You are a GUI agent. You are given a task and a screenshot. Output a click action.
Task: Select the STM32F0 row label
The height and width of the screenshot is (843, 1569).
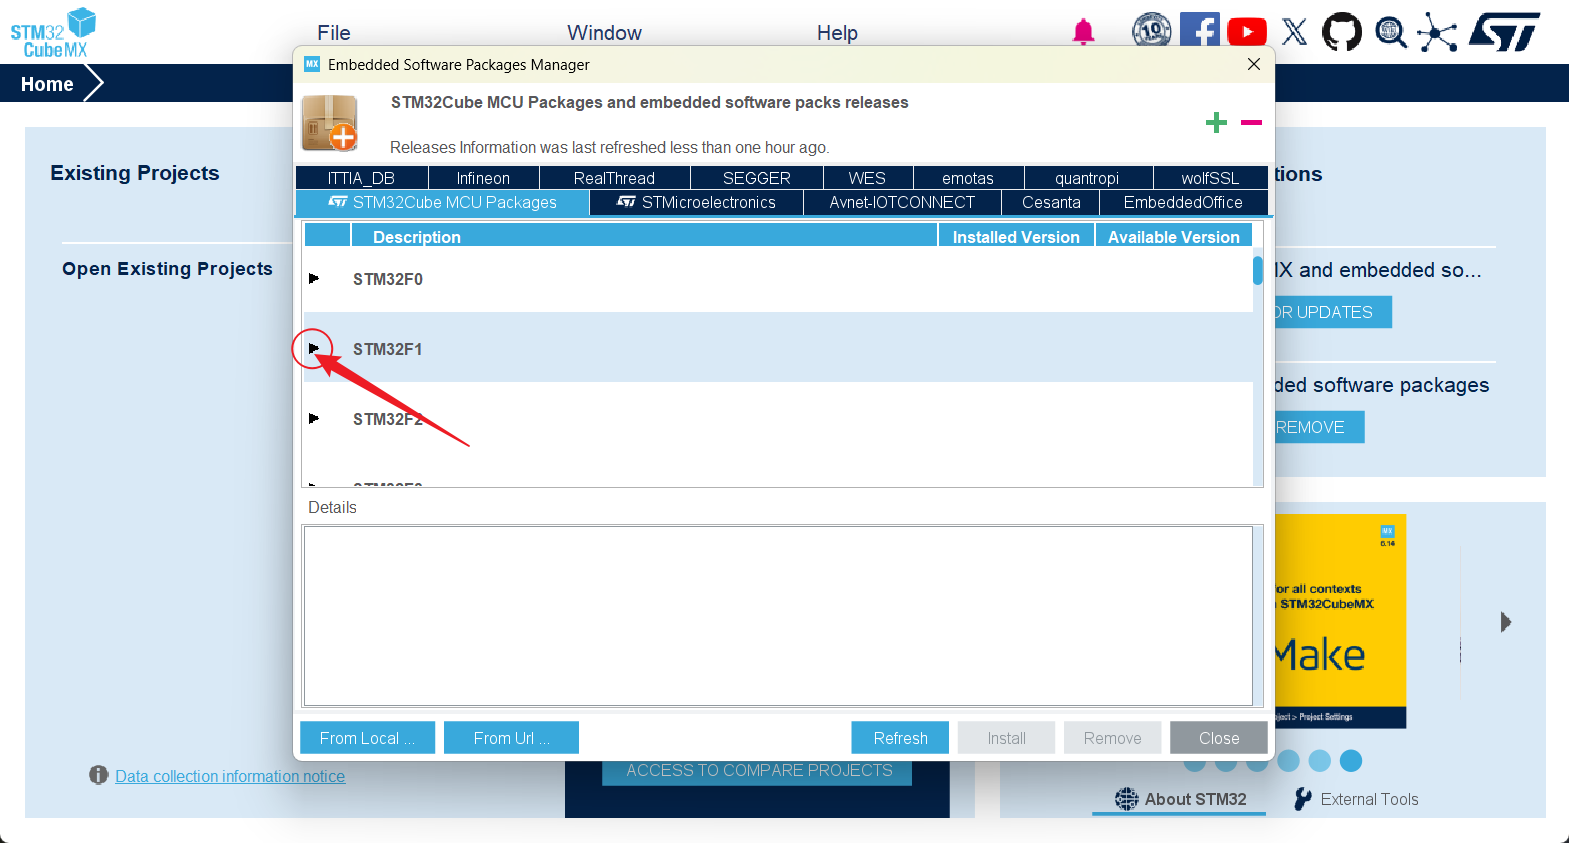(388, 279)
